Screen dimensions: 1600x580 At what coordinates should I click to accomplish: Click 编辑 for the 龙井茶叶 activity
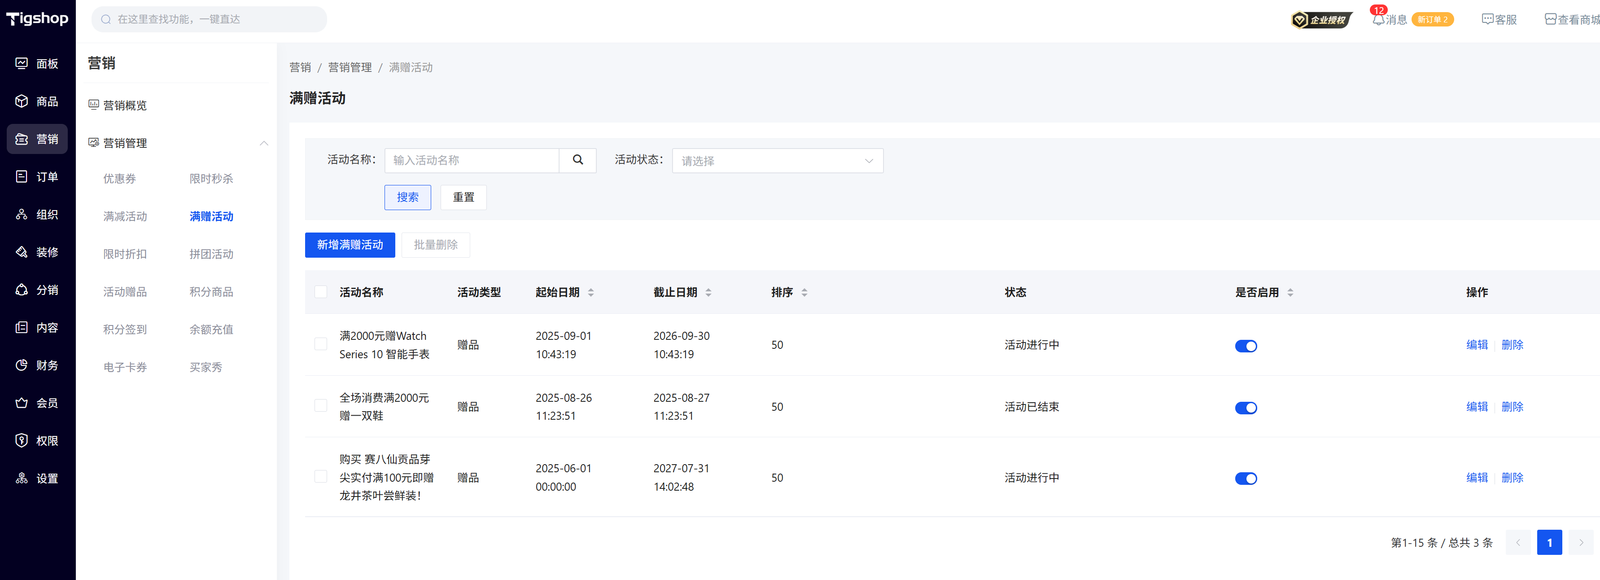[x=1476, y=478]
